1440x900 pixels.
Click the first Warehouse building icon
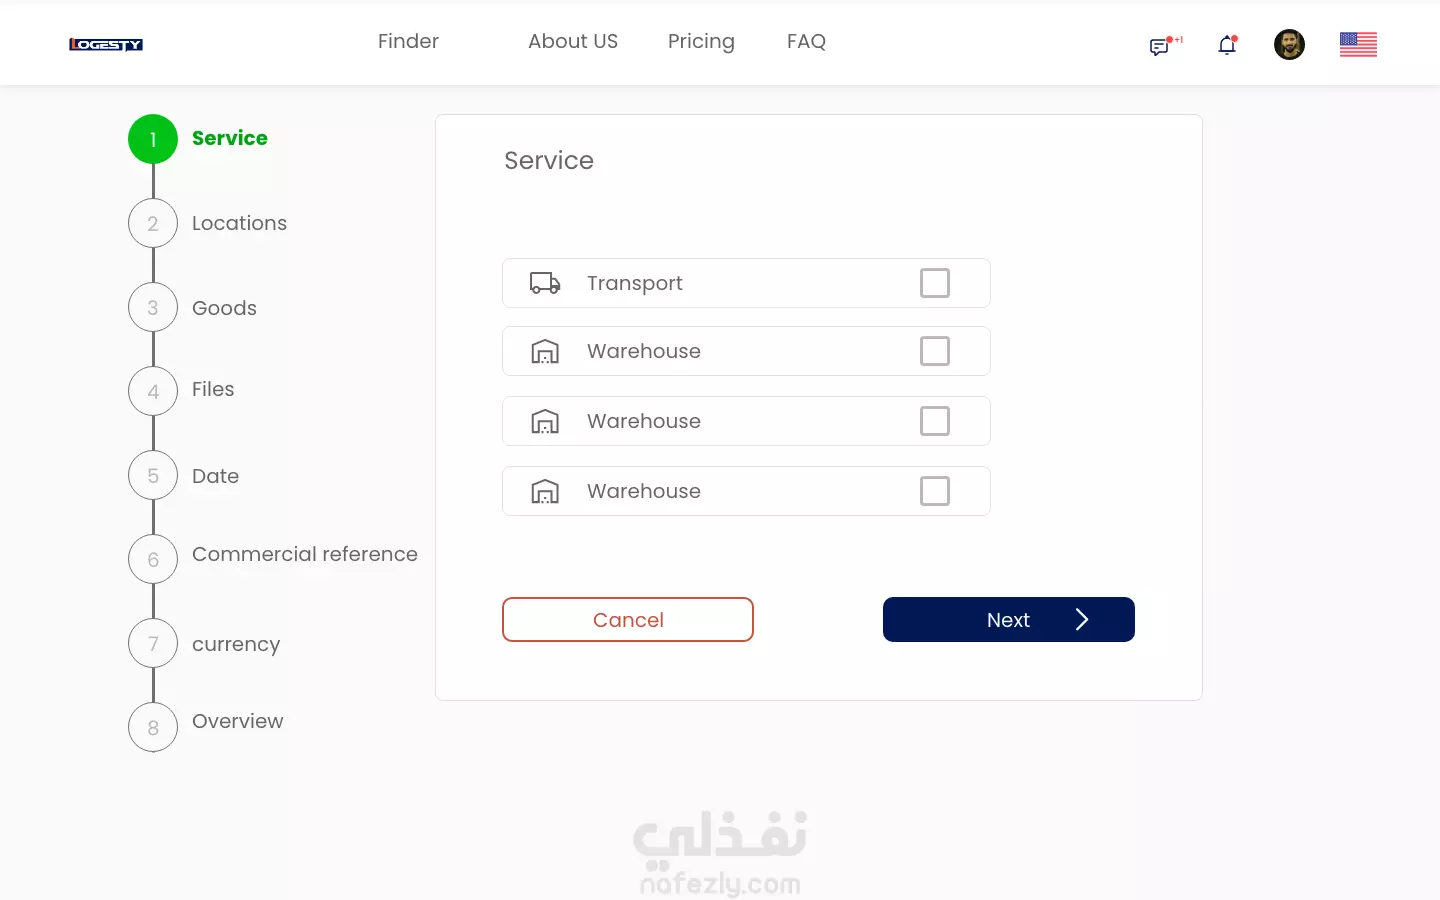[545, 351]
